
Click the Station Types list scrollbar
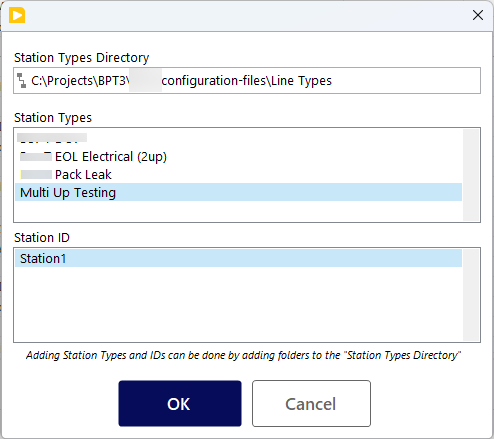[471, 175]
